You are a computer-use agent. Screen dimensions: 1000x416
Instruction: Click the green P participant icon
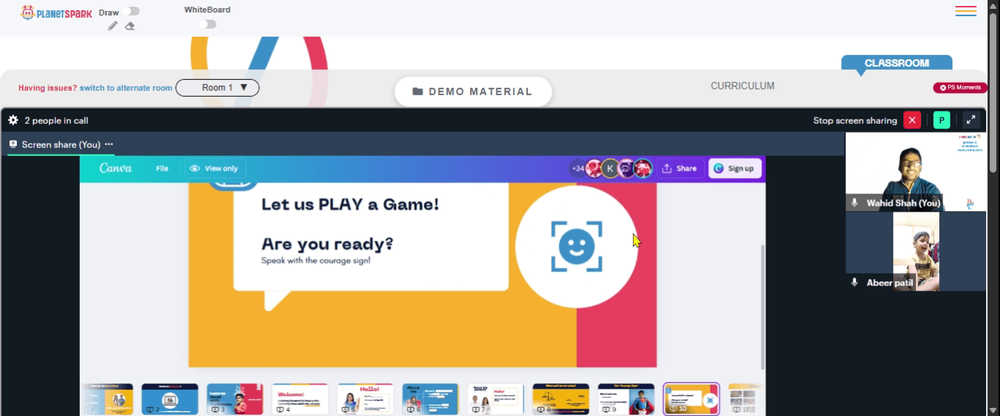click(x=941, y=120)
